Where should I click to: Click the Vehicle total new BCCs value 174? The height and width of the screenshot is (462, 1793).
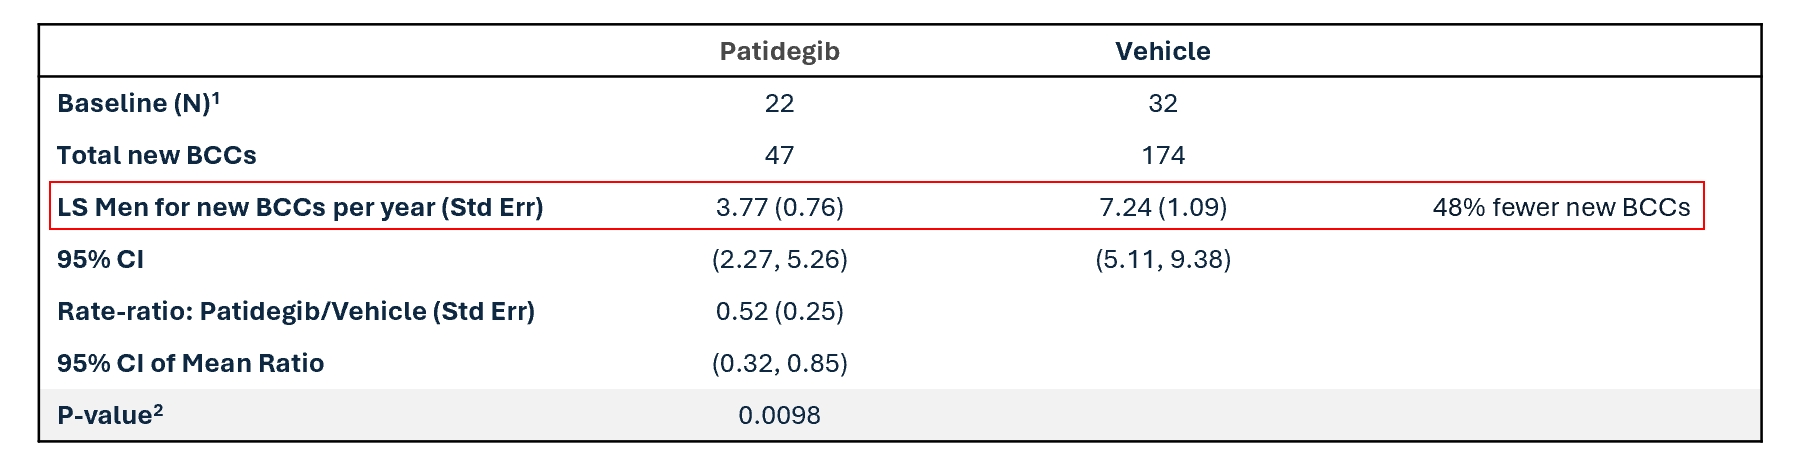pyautogui.click(x=1162, y=155)
